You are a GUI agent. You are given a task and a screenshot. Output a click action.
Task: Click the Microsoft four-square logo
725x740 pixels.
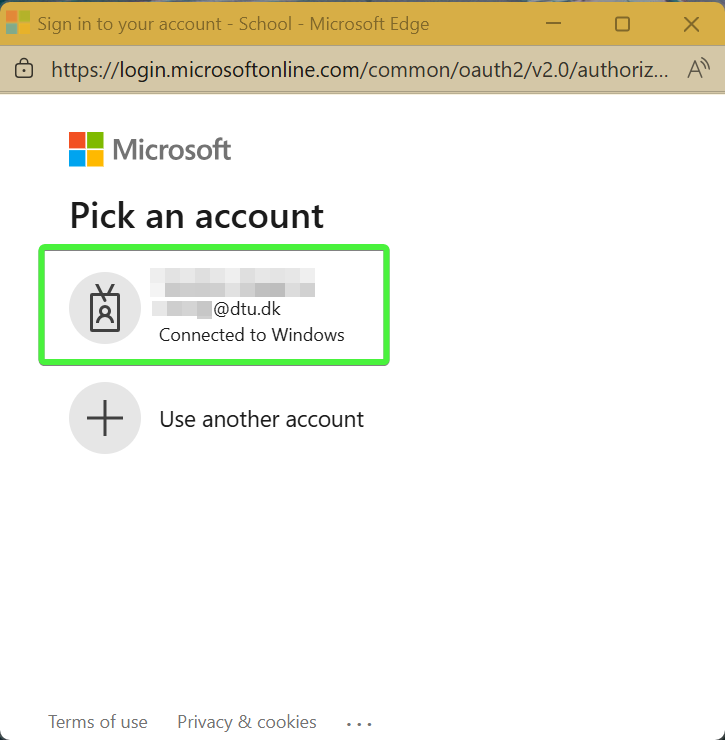click(x=86, y=149)
